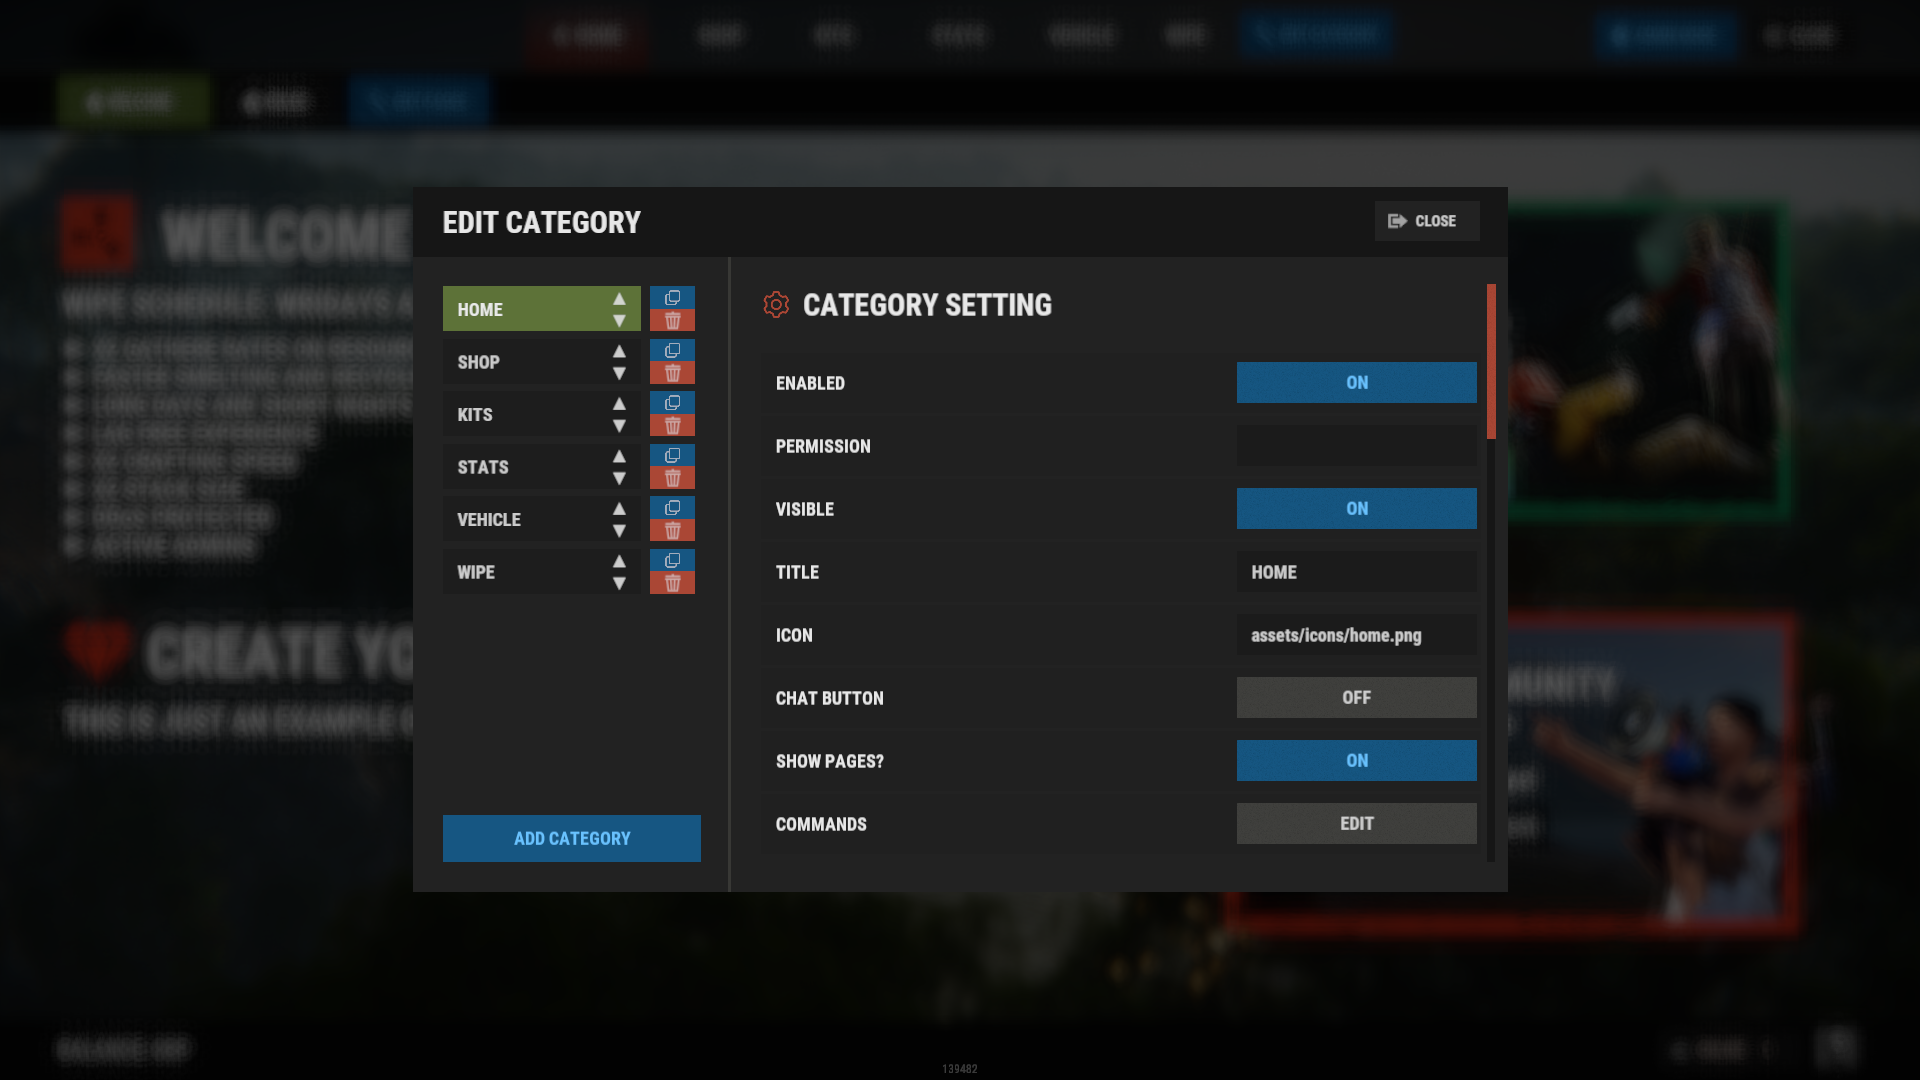Viewport: 1920px width, 1080px height.
Task: Toggle the ENABLED setting off
Action: 1356,383
